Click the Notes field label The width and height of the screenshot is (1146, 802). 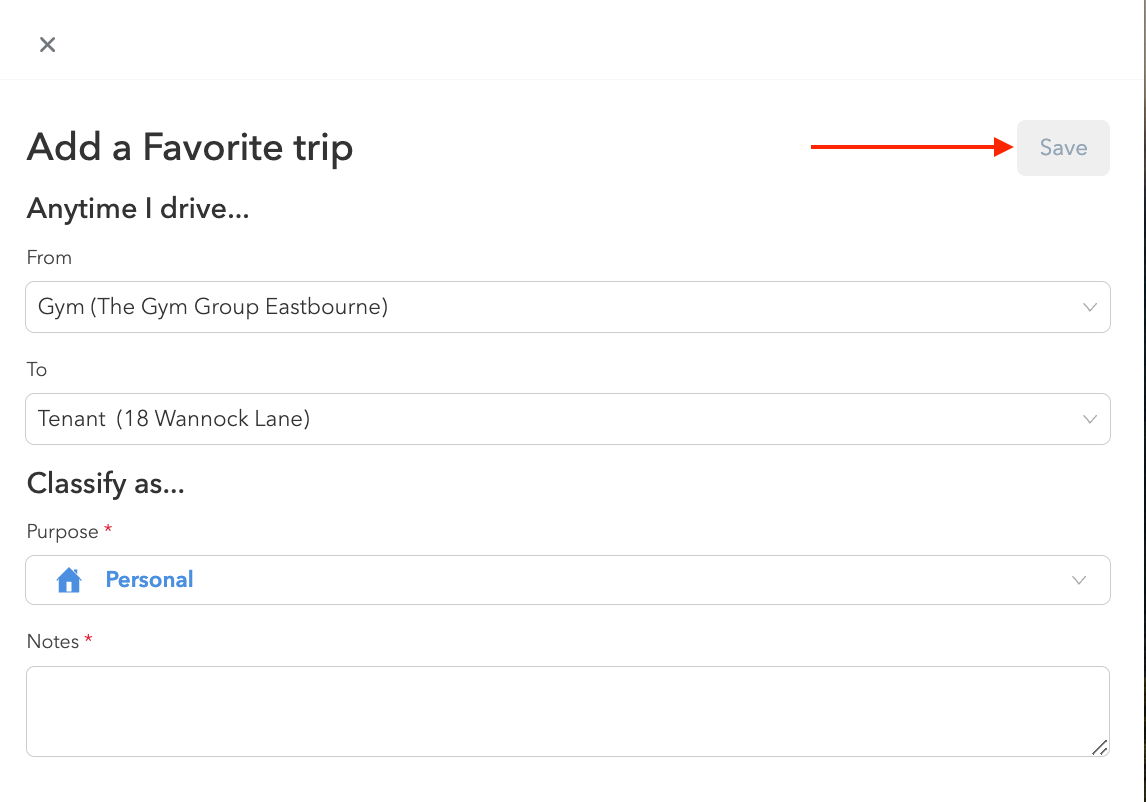[x=53, y=642]
